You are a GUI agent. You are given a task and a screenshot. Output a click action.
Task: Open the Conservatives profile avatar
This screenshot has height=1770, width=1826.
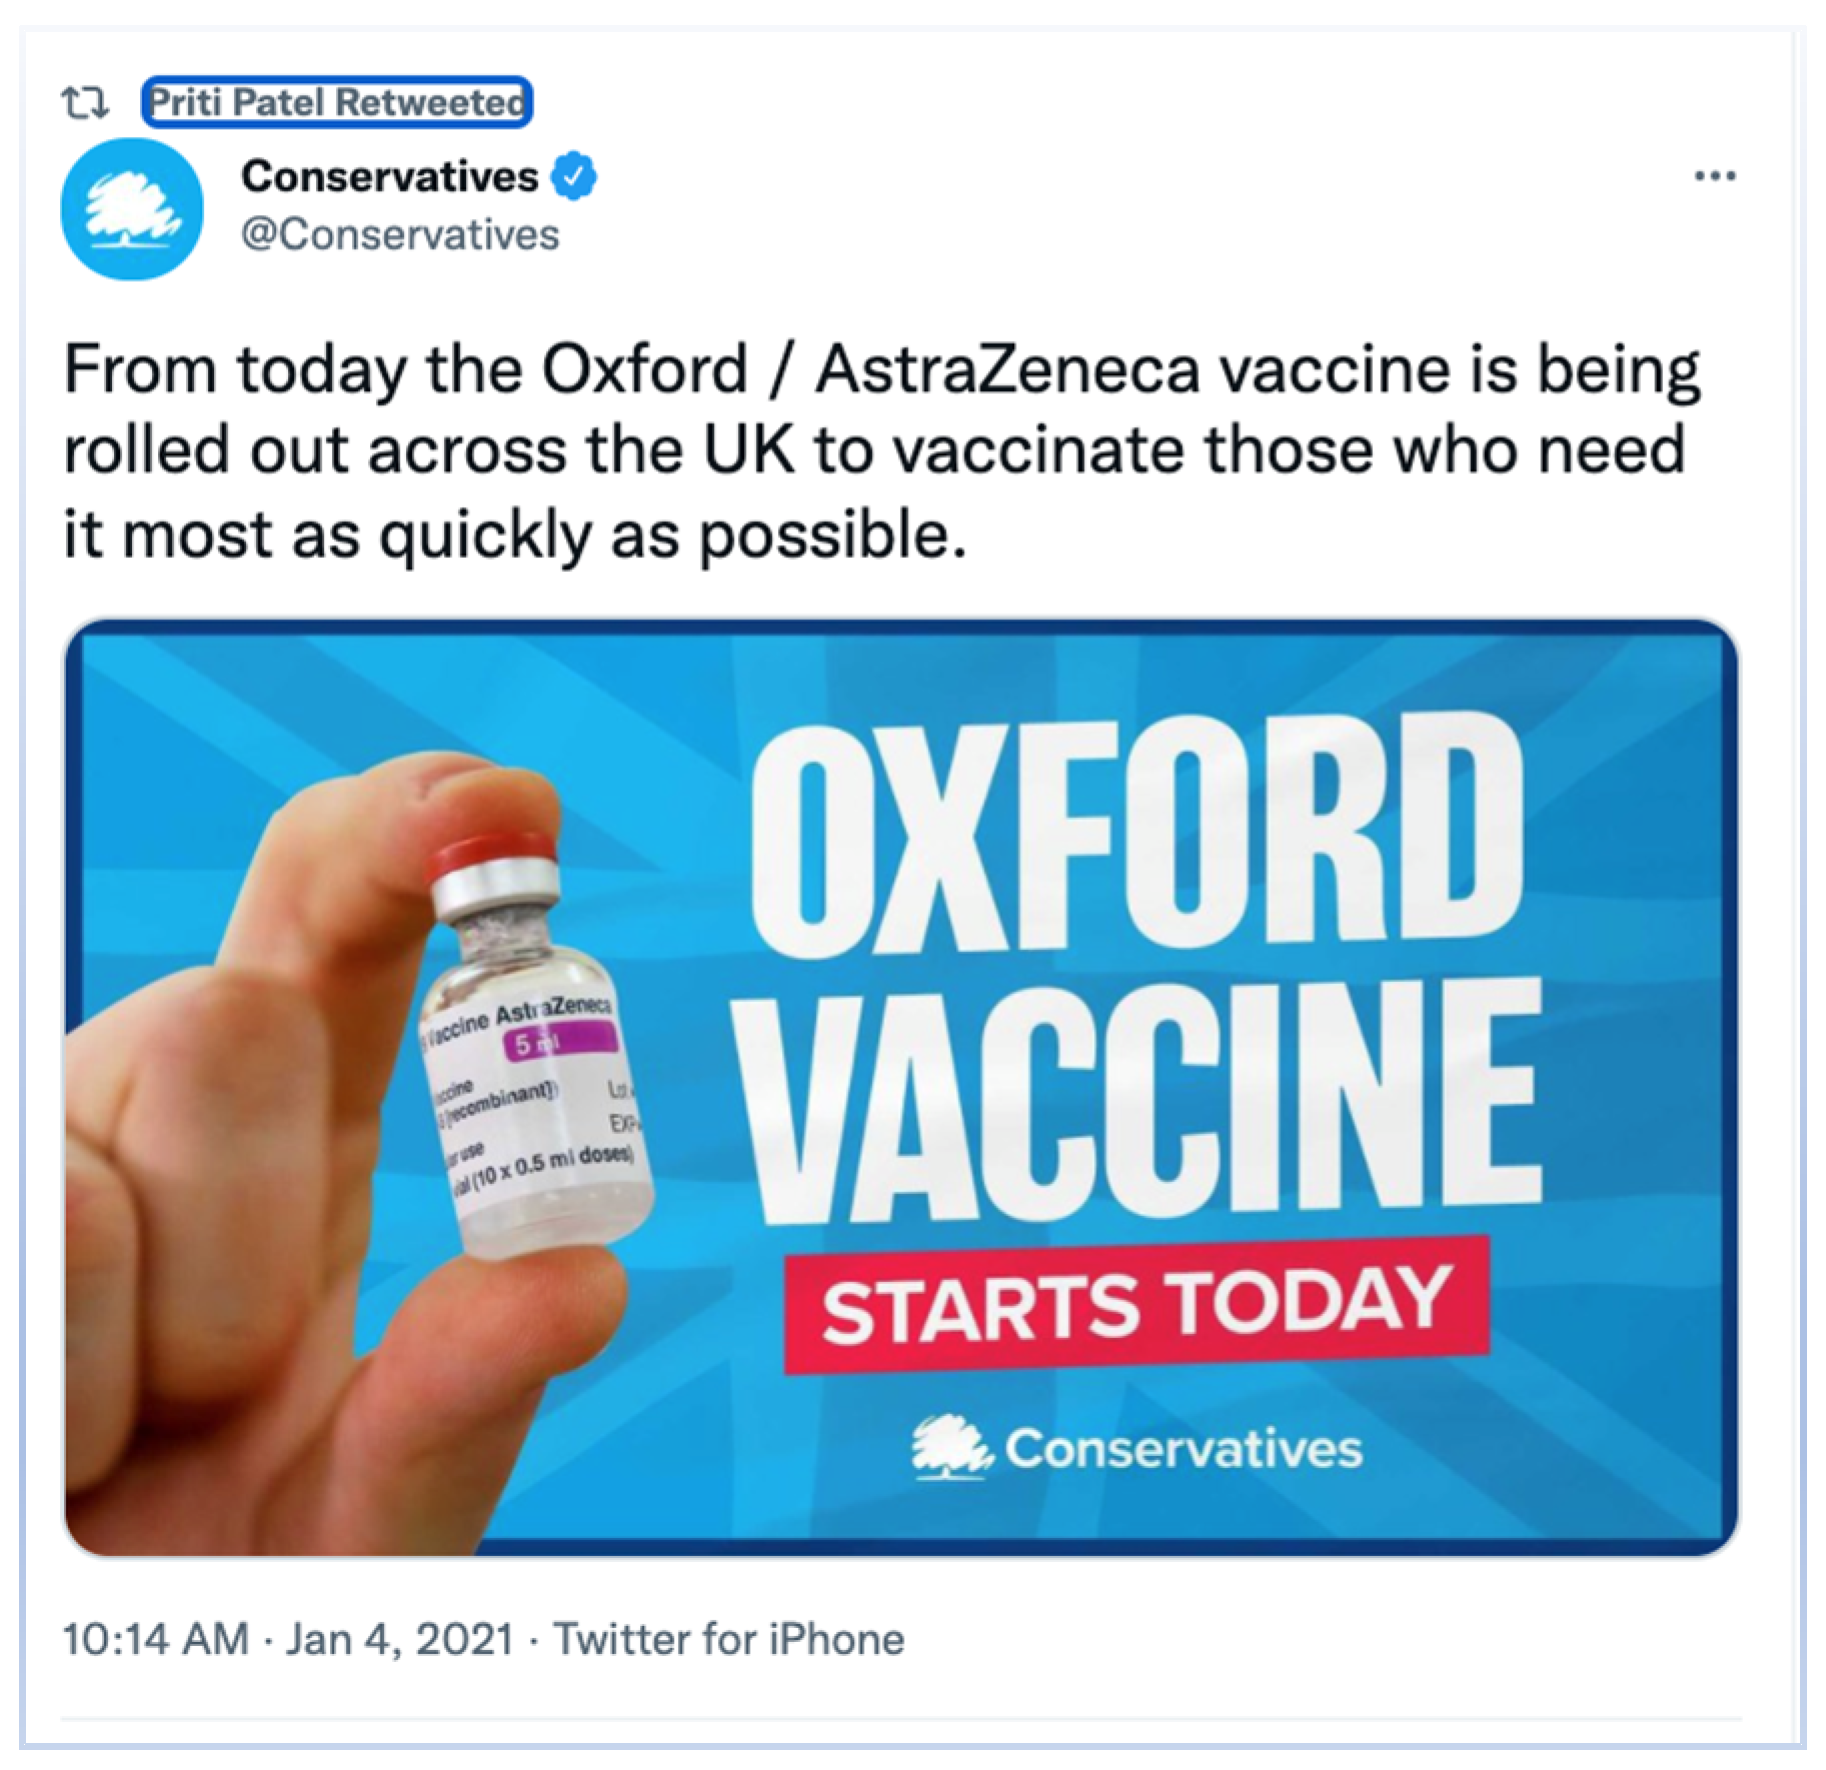[131, 209]
